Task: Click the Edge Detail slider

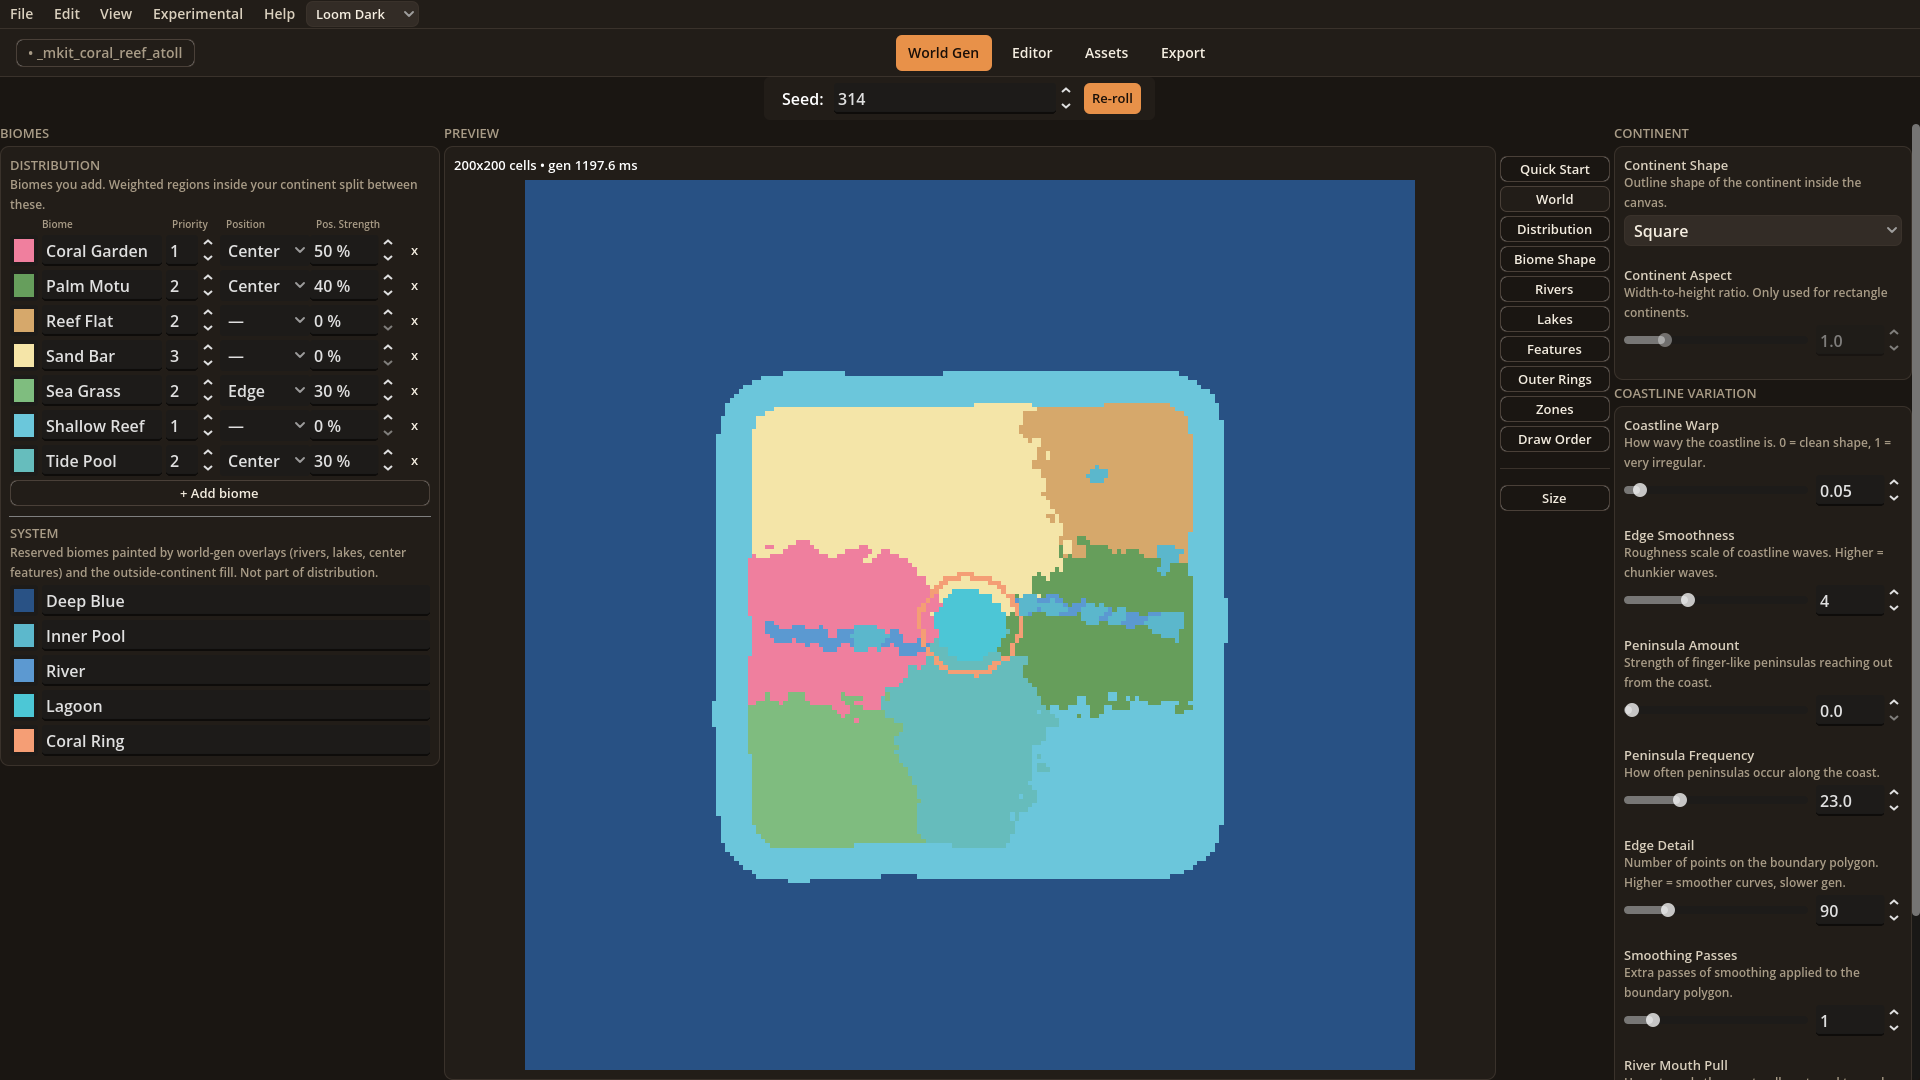Action: [x=1716, y=910]
